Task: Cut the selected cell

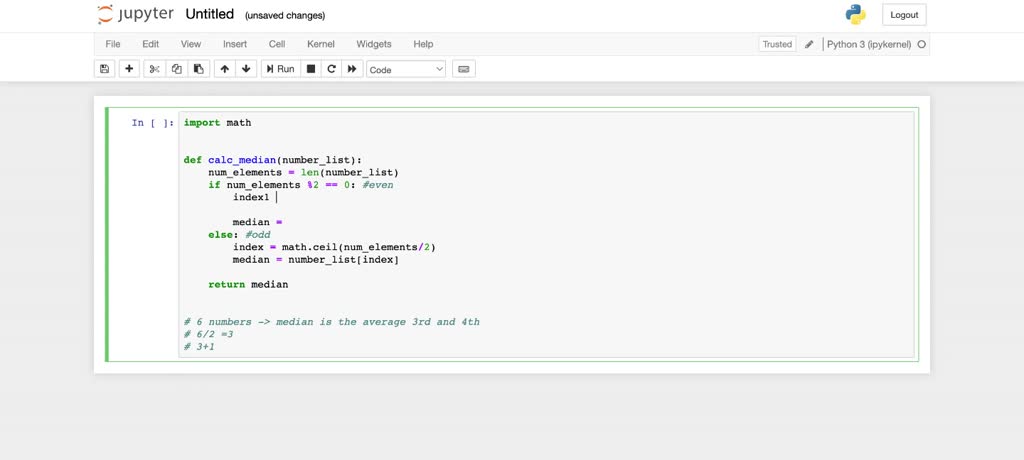Action: click(154, 69)
